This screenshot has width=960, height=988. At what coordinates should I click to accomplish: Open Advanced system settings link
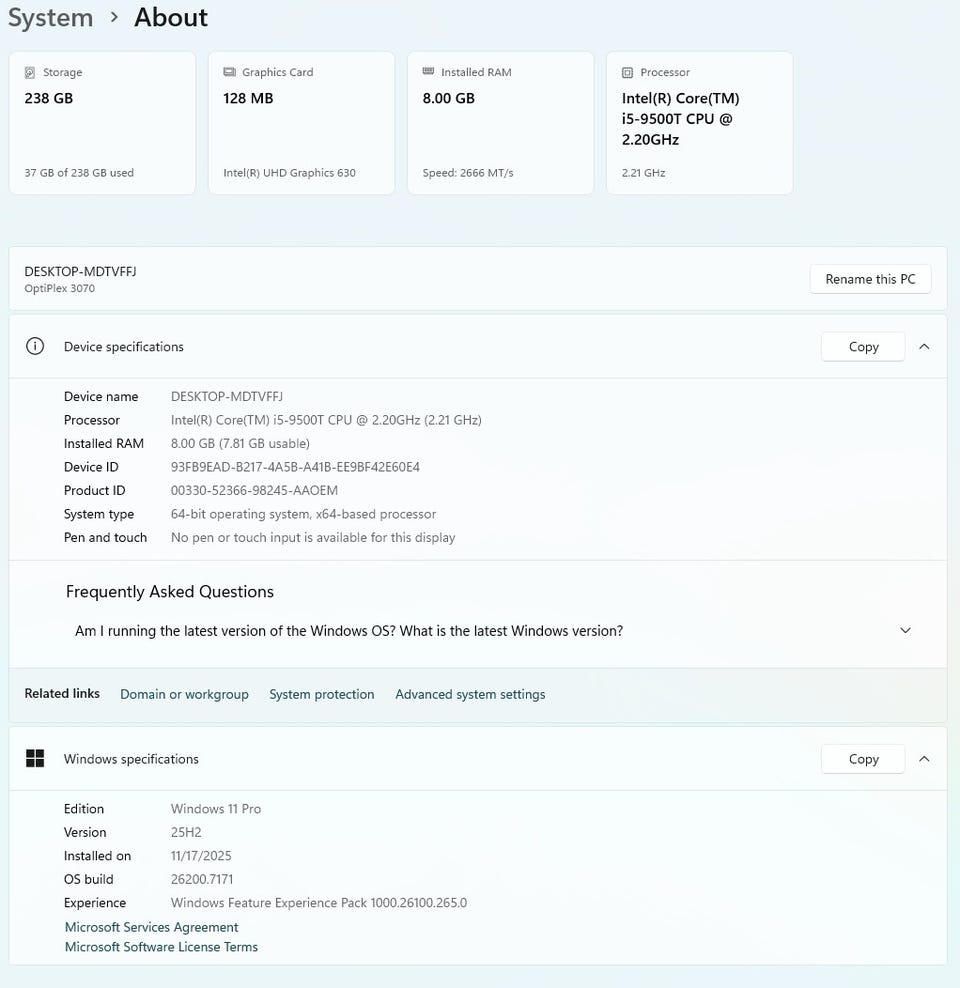470,694
